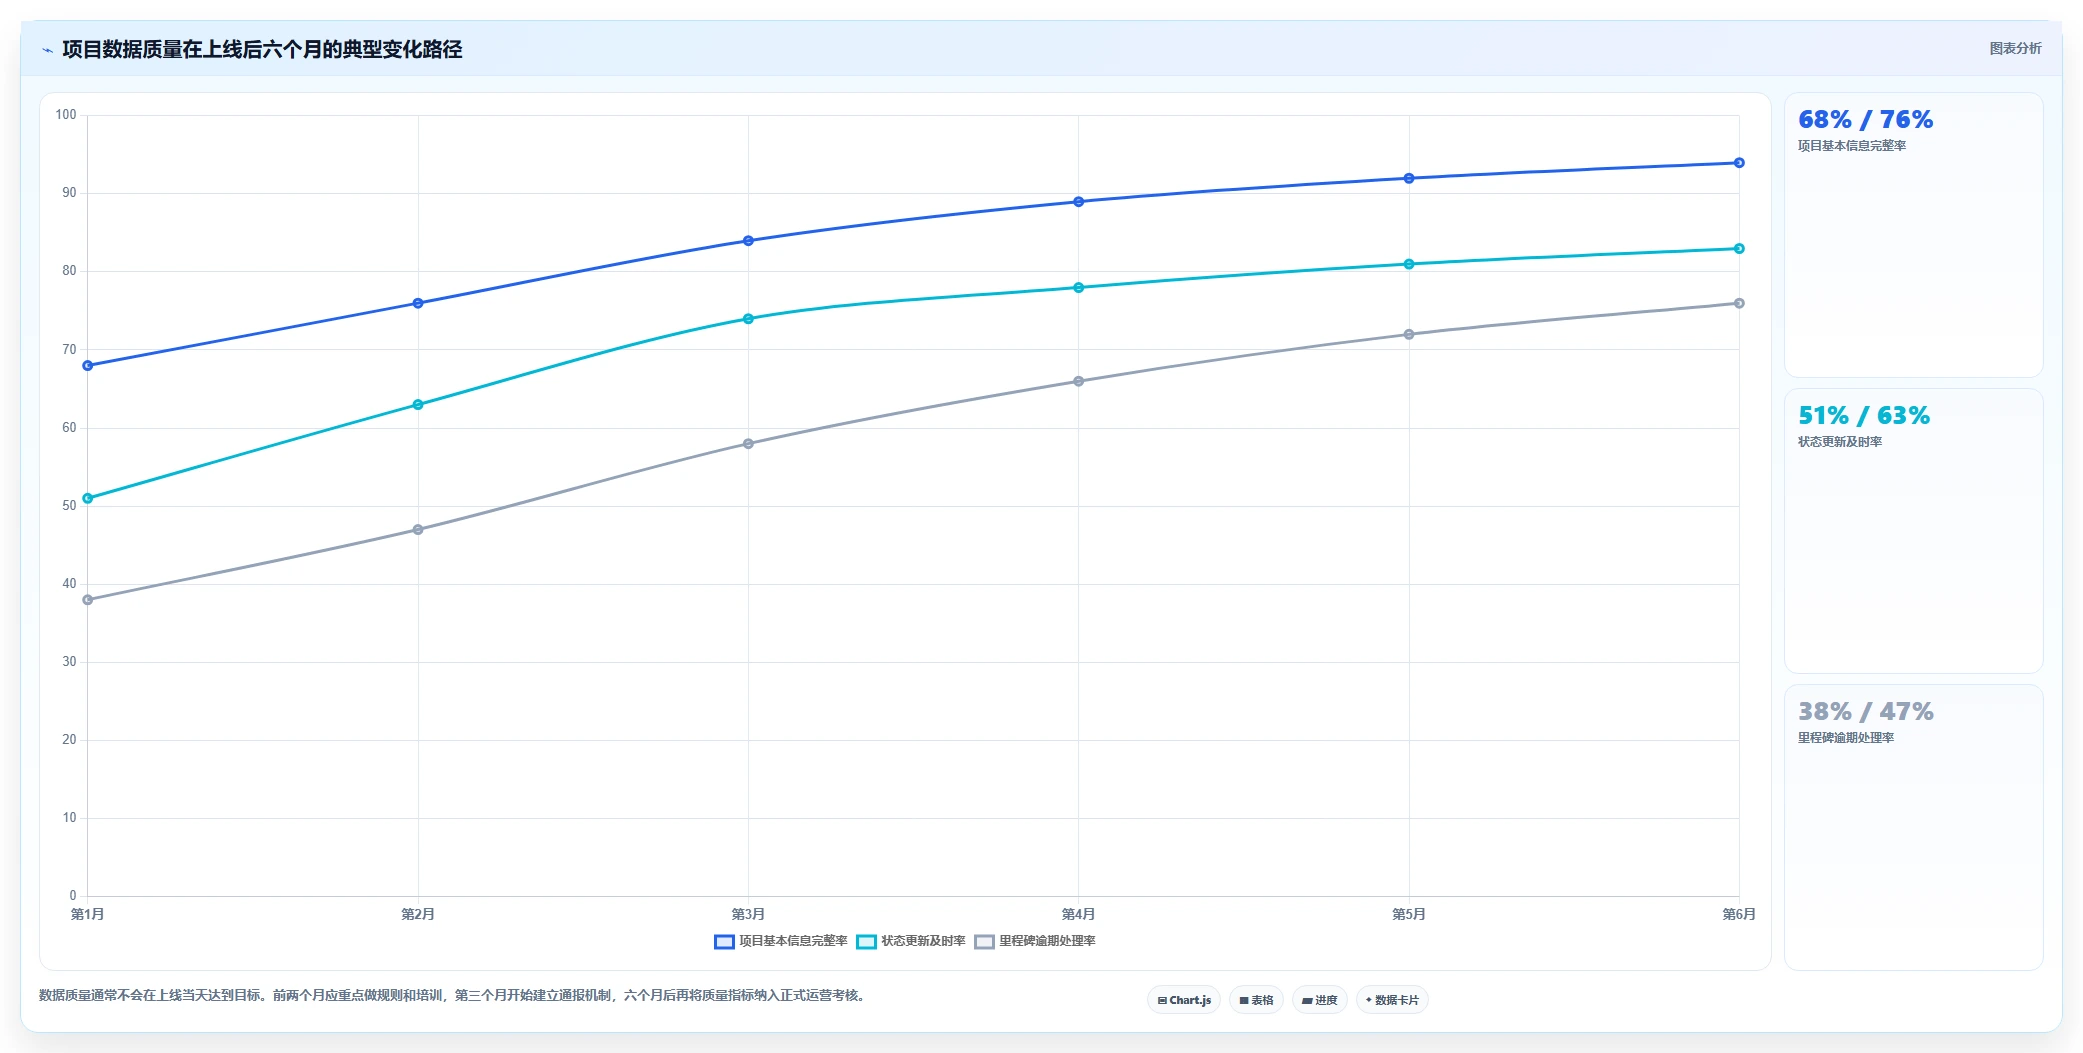Toggle 项目基本信息完整率 legend swatch

point(724,942)
